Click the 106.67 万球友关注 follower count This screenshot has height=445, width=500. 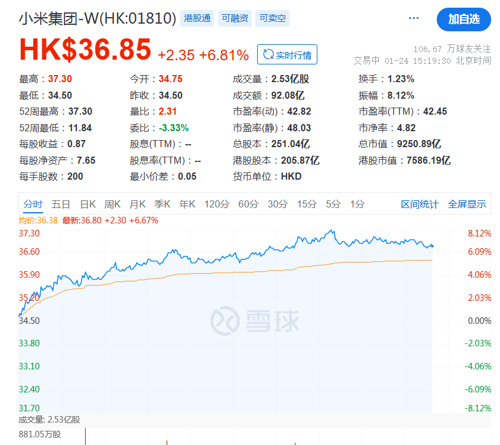(x=452, y=49)
